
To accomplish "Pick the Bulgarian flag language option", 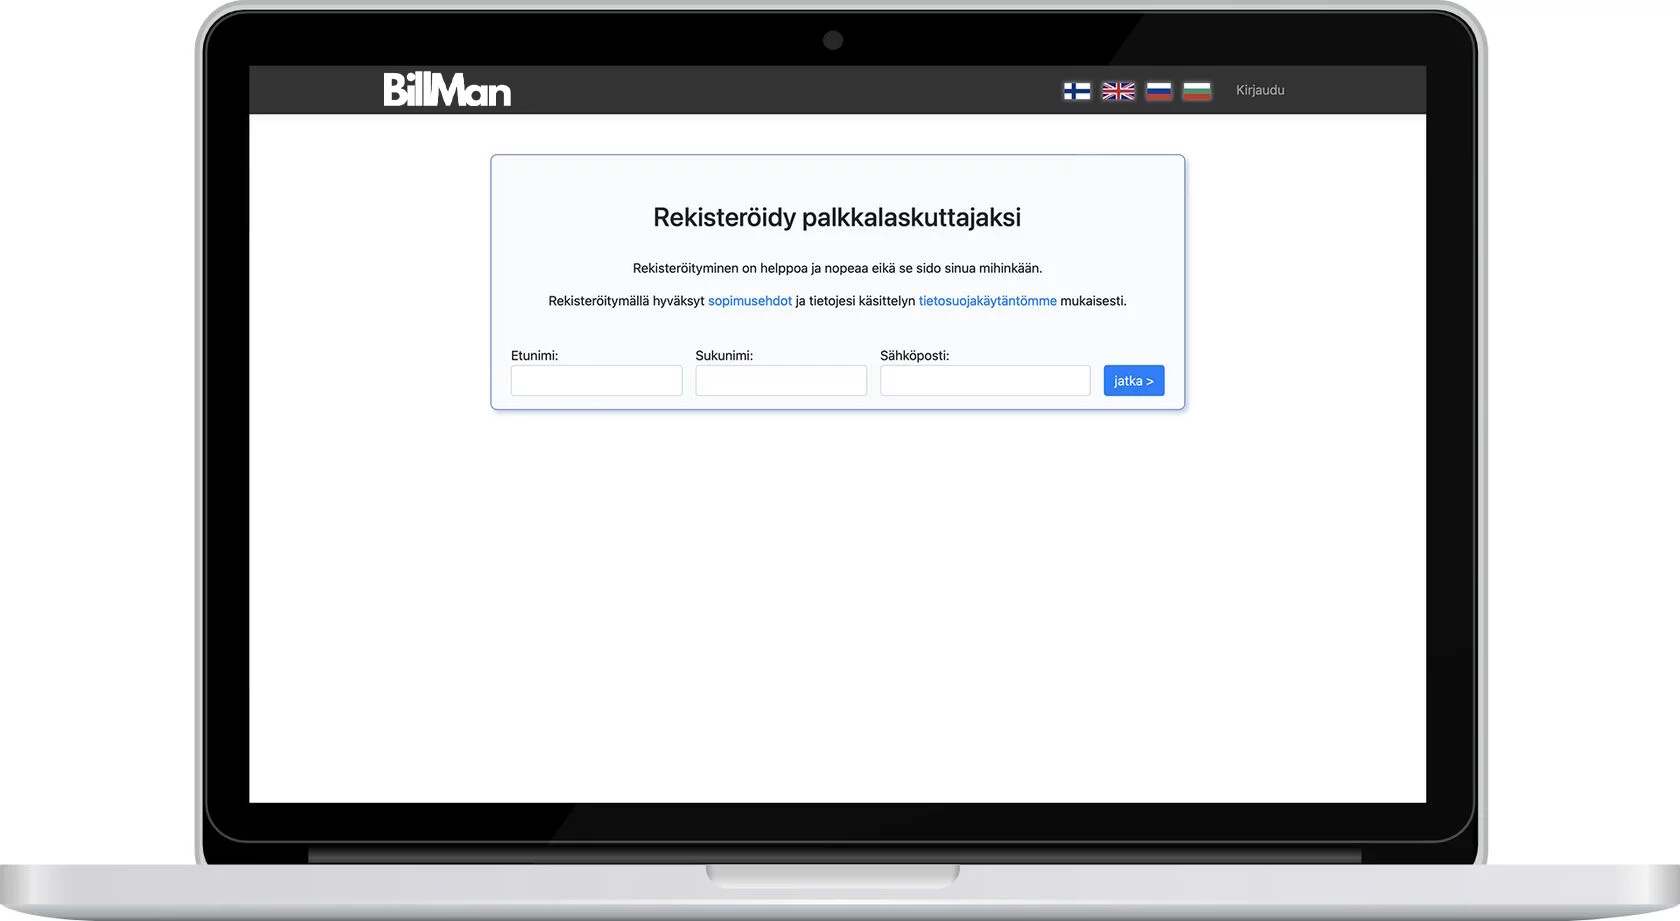I will pyautogui.click(x=1196, y=91).
